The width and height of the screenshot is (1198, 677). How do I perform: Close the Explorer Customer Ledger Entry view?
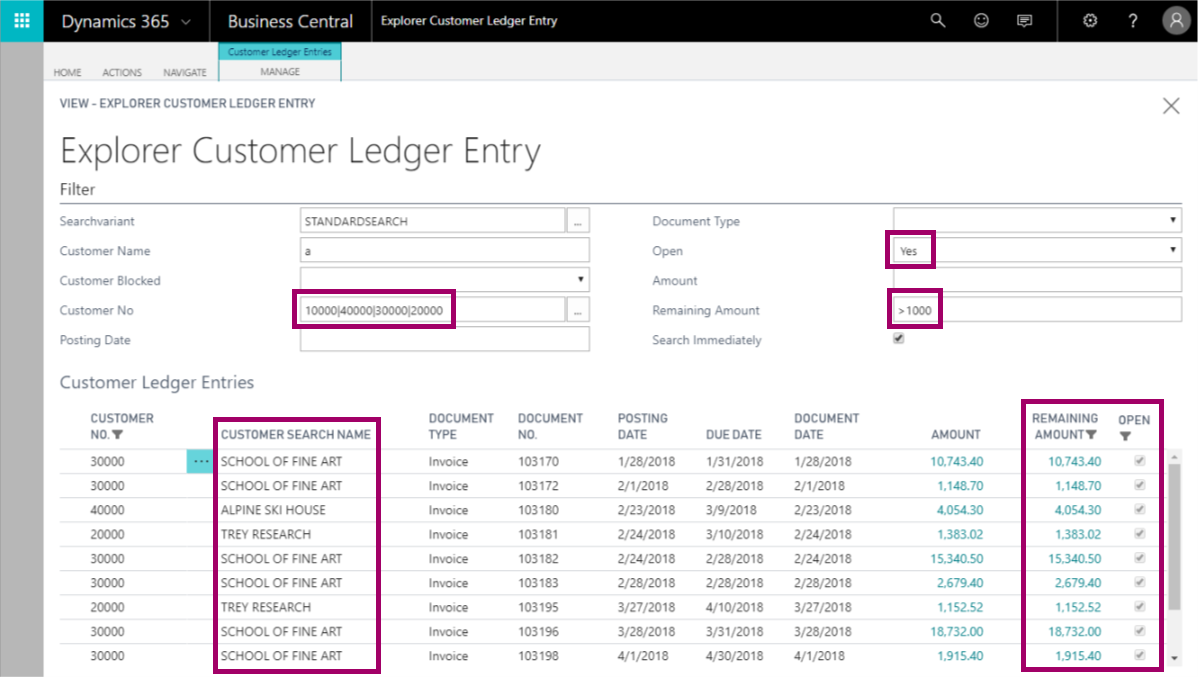[1170, 106]
